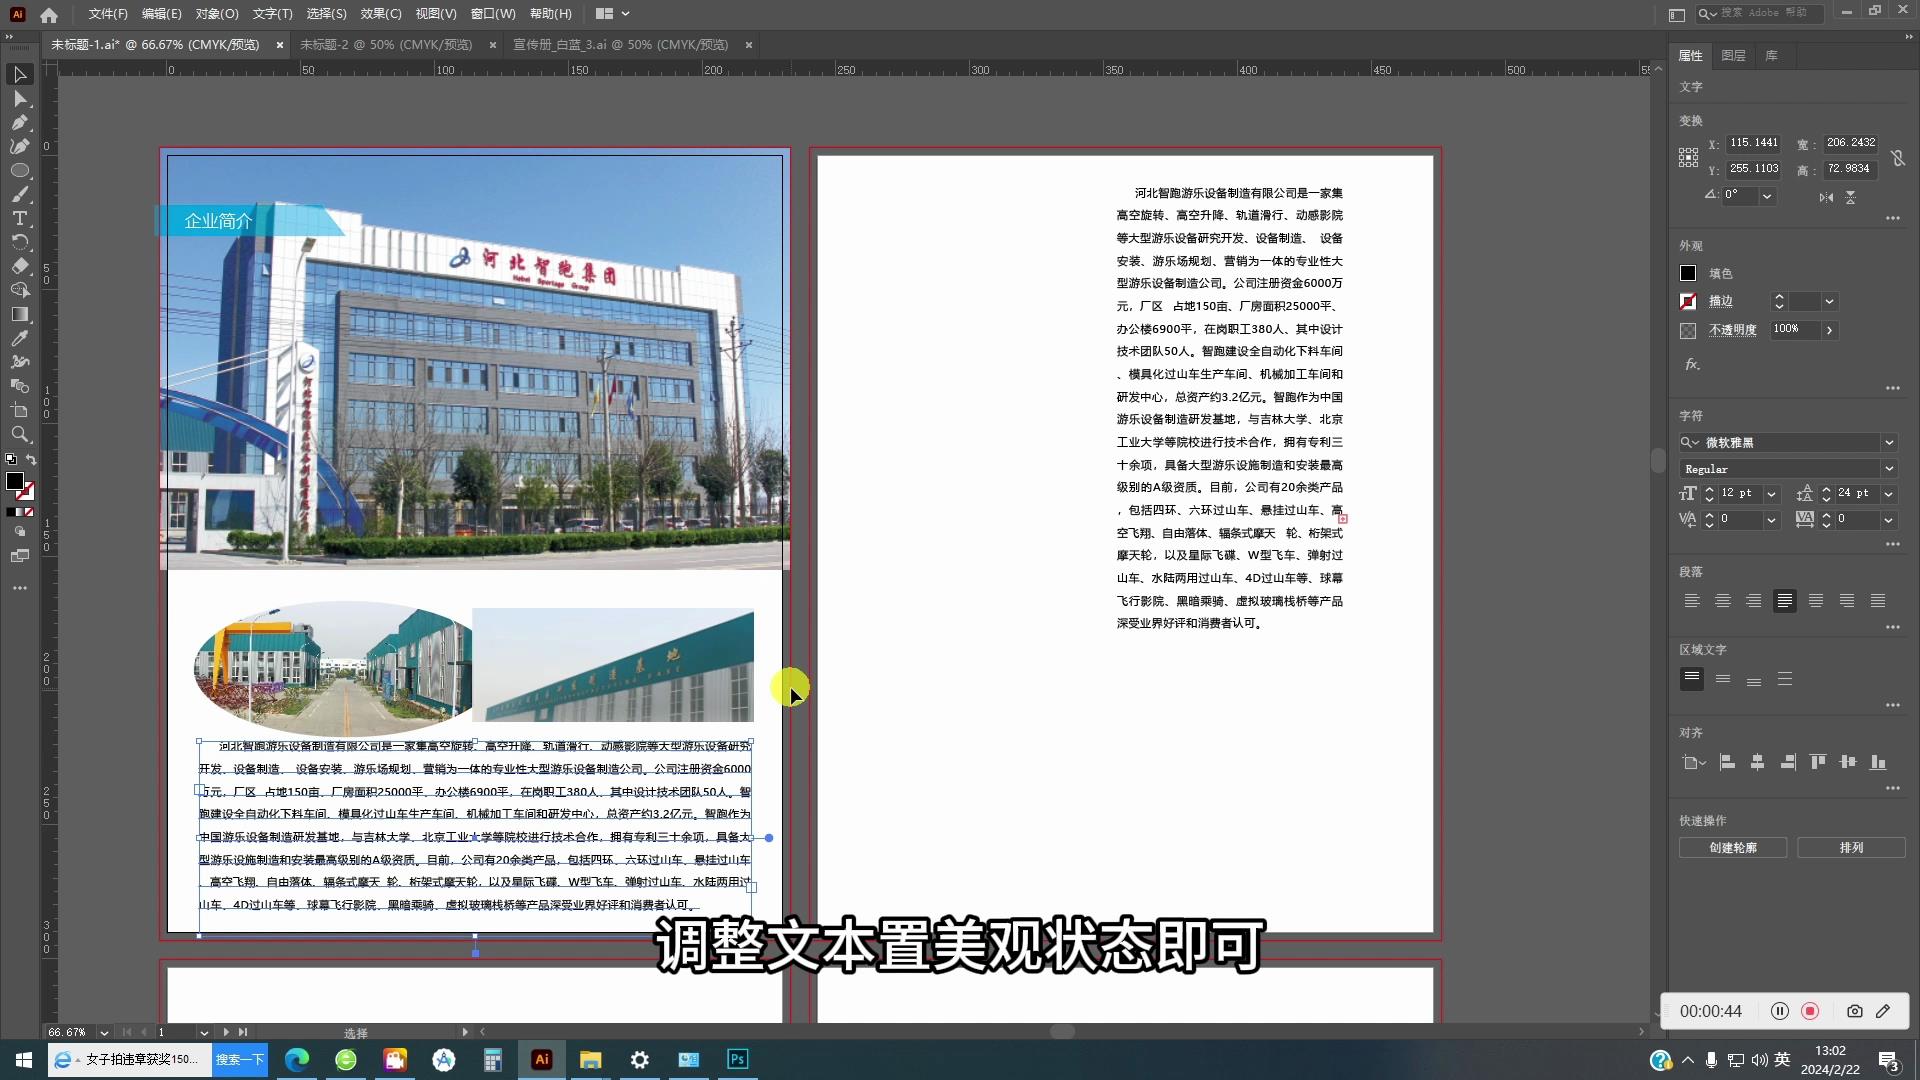This screenshot has width=1920, height=1080.
Task: Click the X position input field
Action: [x=1754, y=143]
